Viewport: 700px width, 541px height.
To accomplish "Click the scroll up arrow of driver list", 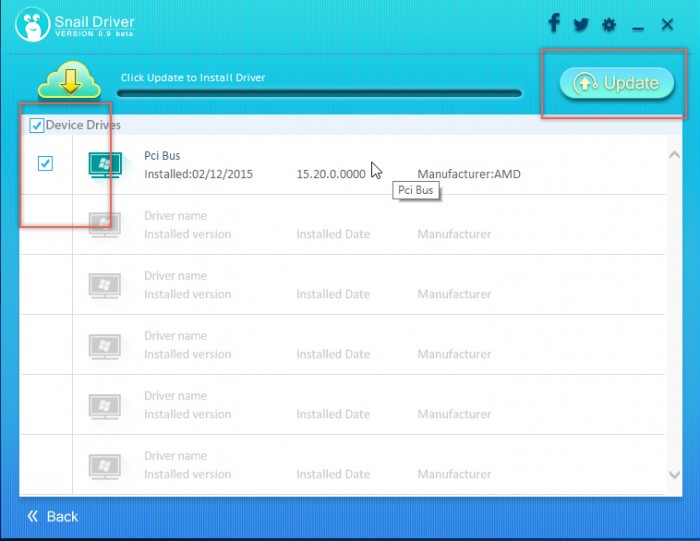I will 674,155.
